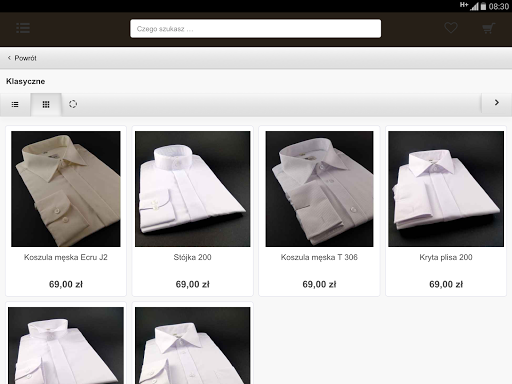Open the hamburger menu icon
The width and height of the screenshot is (512, 384).
[x=23, y=28]
